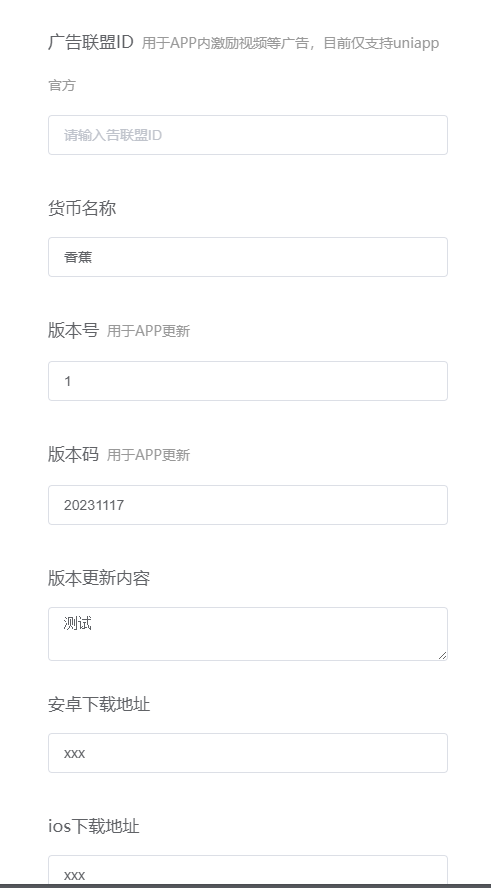Focus the 广告联盟ID input field

[247, 135]
